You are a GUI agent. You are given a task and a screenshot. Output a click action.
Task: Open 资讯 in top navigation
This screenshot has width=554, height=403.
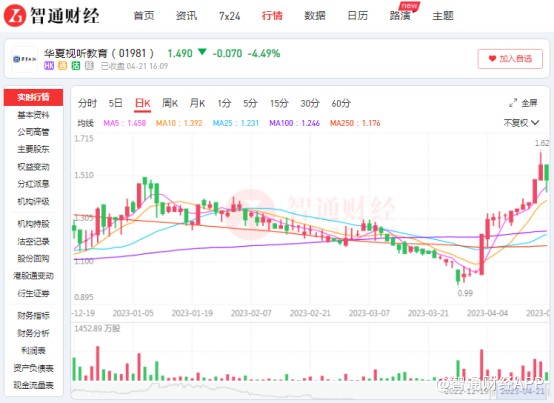[186, 16]
